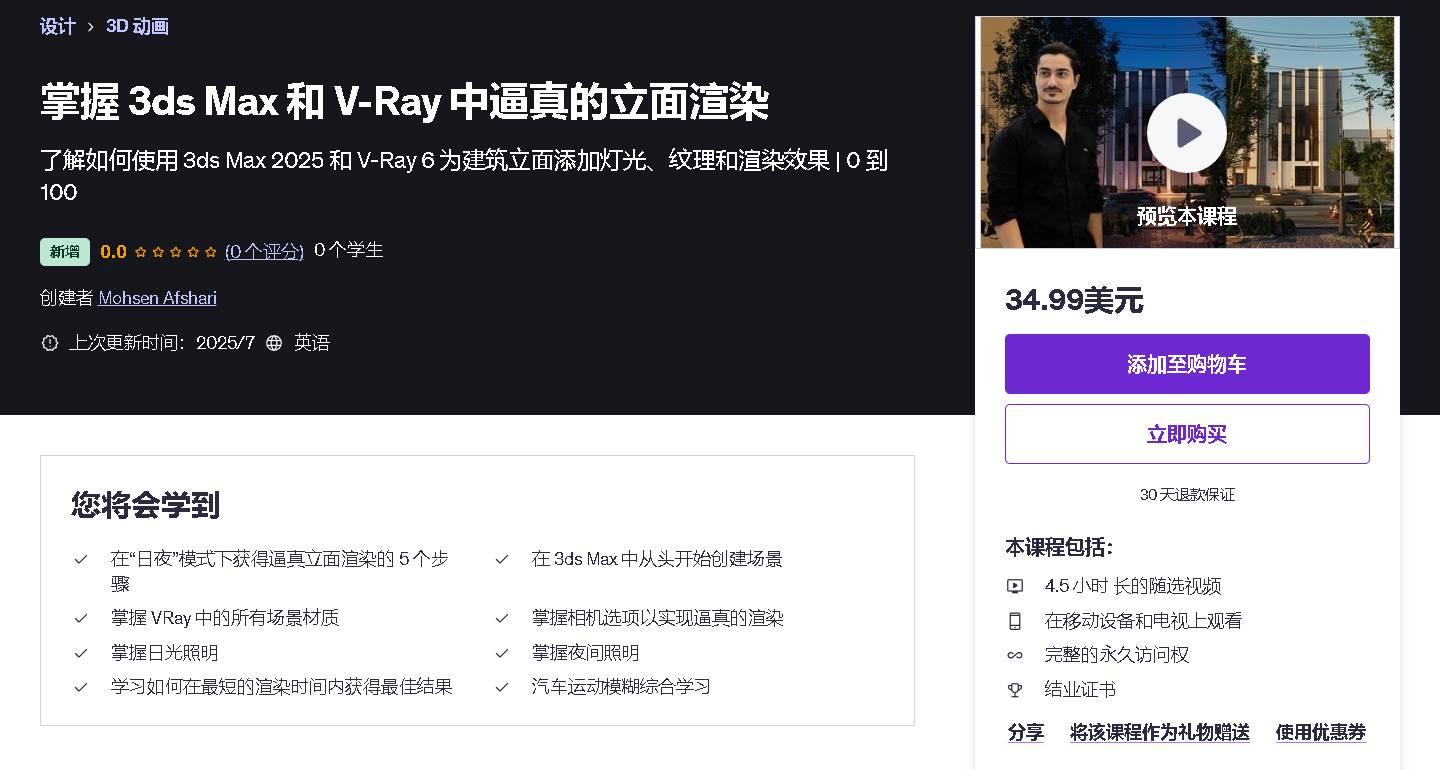Click the 设计 breadcrumb link

click(x=58, y=27)
